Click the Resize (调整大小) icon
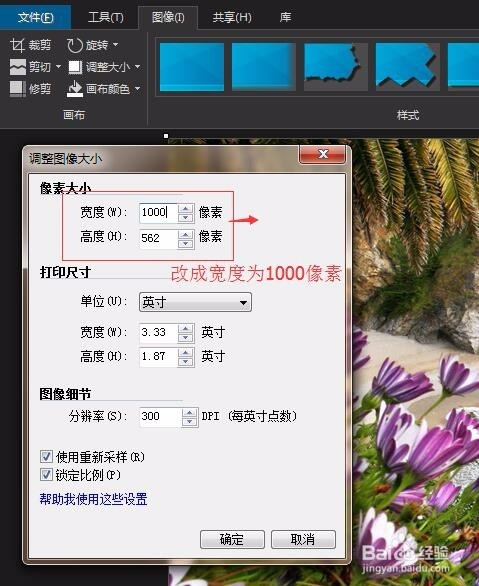The width and height of the screenshot is (479, 586). pyautogui.click(x=75, y=67)
